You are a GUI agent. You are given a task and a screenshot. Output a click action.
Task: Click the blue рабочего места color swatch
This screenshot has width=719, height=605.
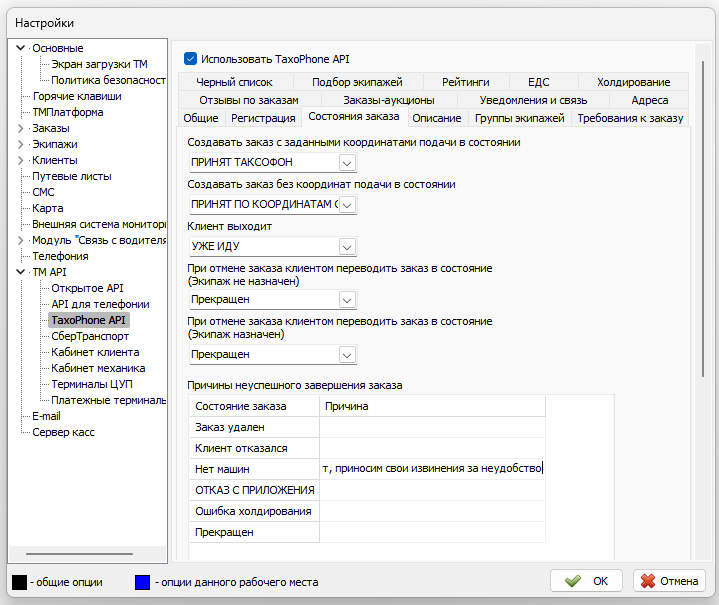[142, 582]
